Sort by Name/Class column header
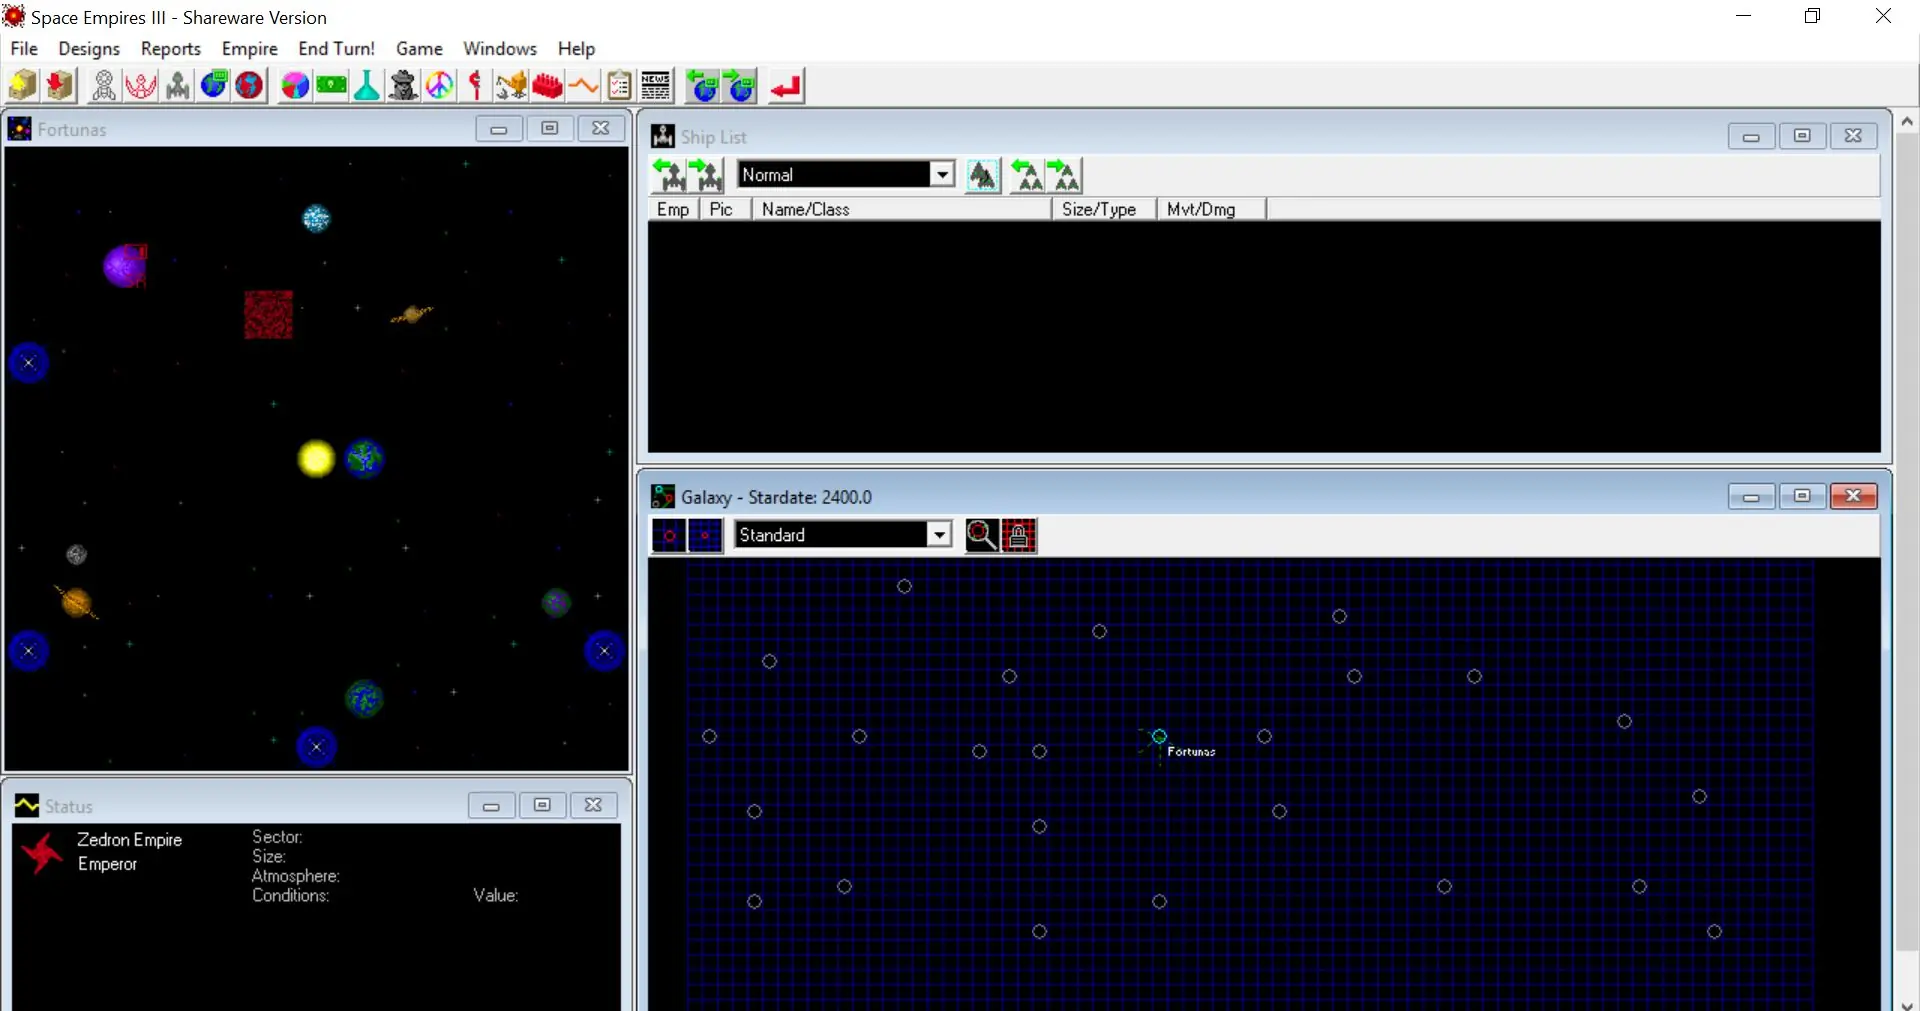 tap(901, 209)
